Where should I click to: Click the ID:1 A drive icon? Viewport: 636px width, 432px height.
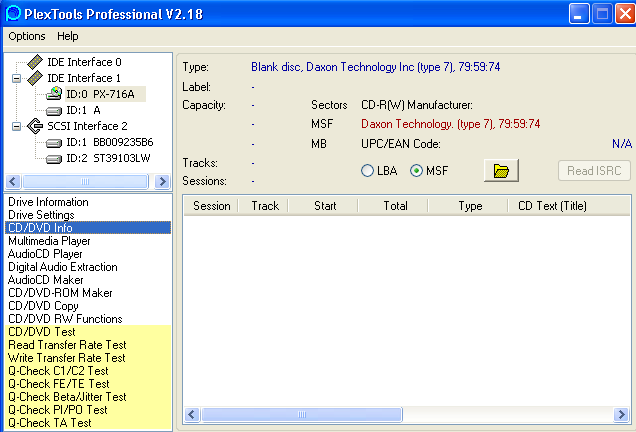(x=54, y=110)
